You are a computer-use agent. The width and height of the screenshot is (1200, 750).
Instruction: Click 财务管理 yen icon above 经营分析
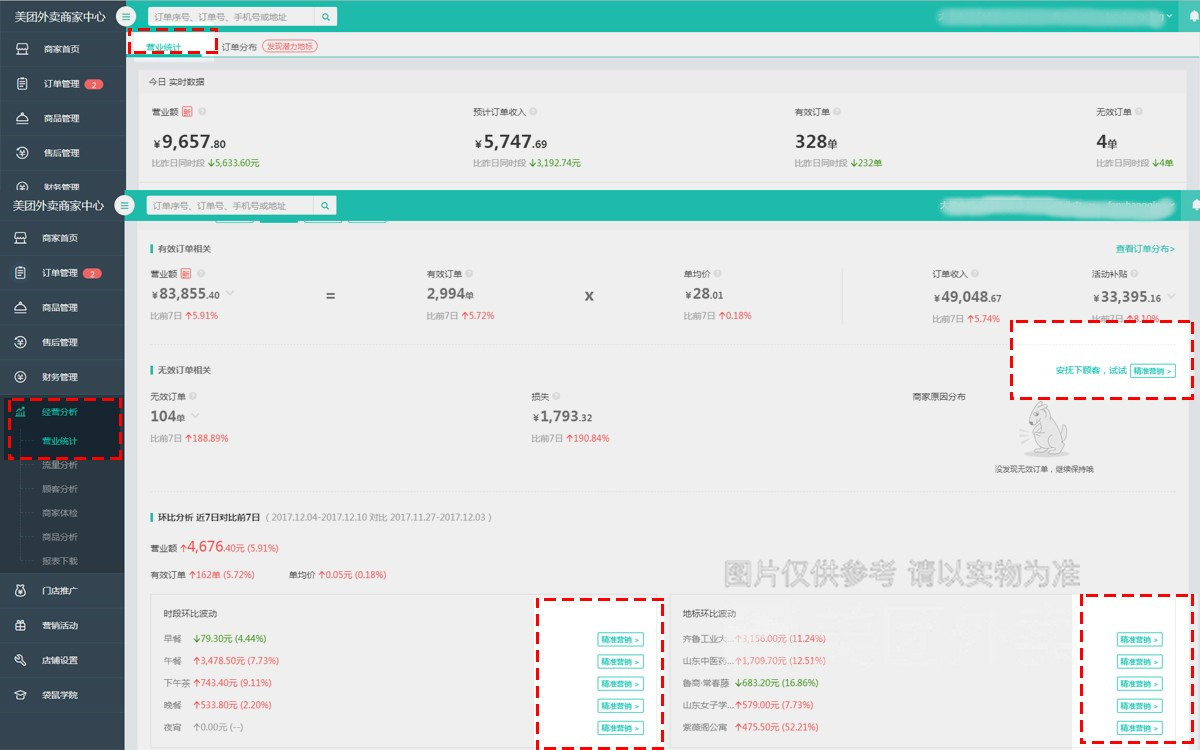(21, 377)
